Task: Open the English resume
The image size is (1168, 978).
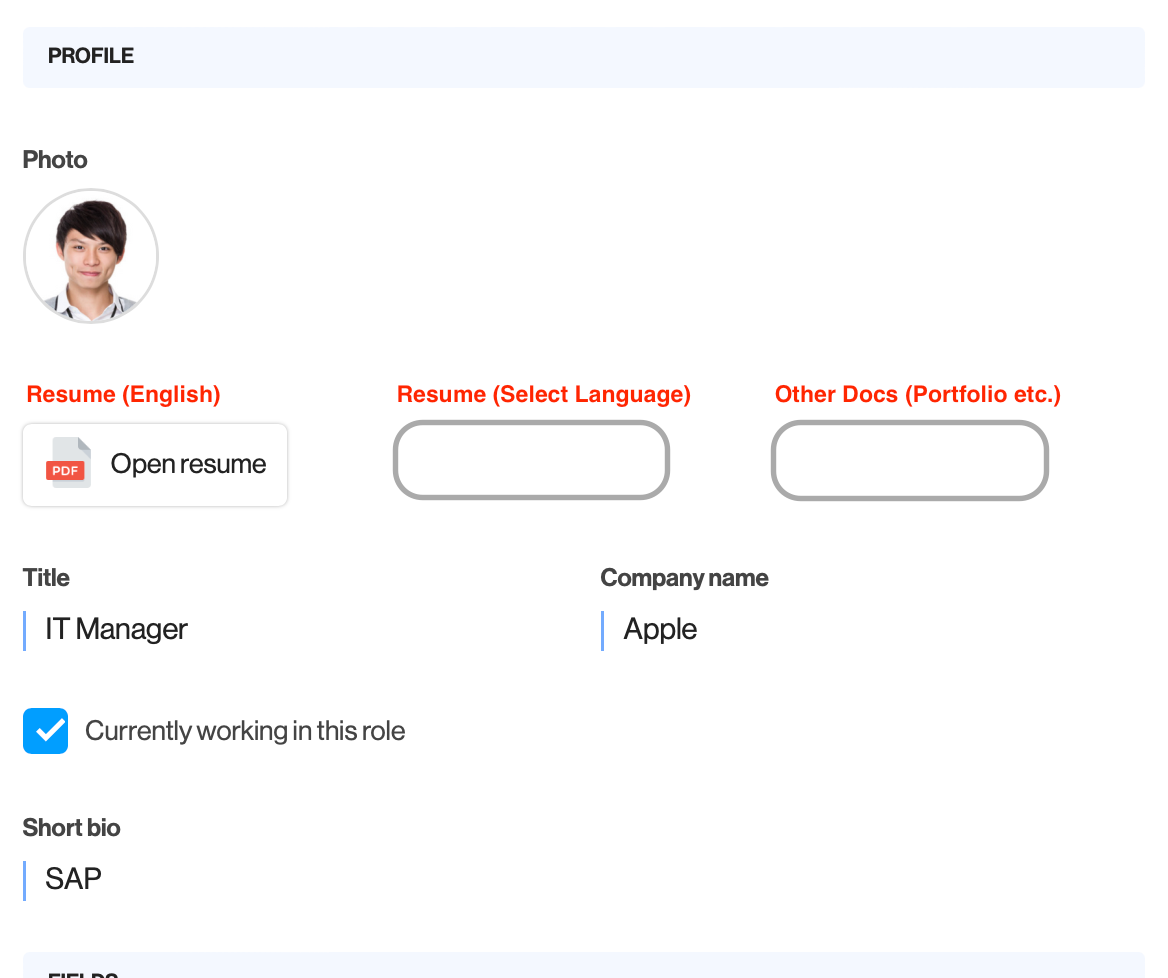Action: point(155,465)
